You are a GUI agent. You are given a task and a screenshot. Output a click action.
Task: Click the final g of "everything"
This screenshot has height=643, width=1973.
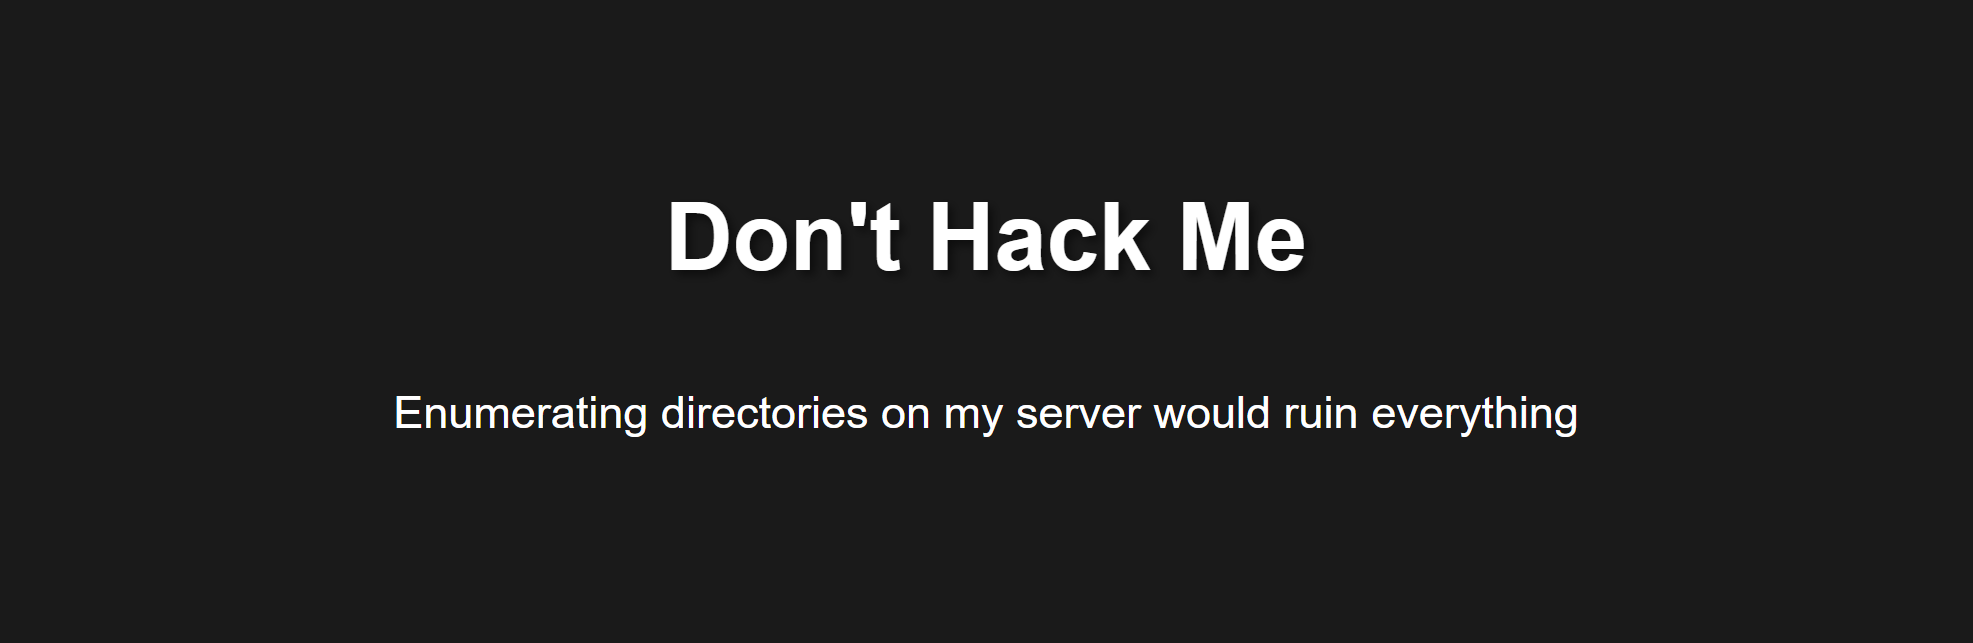[1566, 420]
